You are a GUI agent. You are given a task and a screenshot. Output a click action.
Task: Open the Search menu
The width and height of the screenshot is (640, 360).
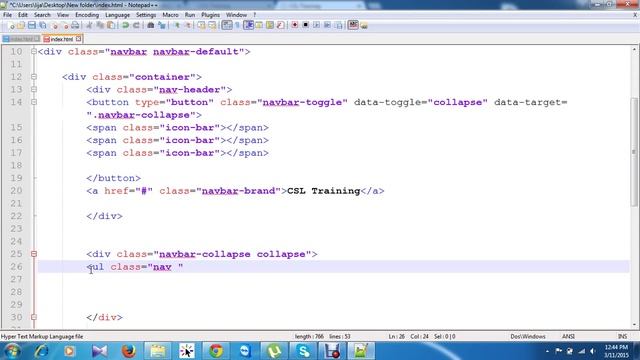42,15
